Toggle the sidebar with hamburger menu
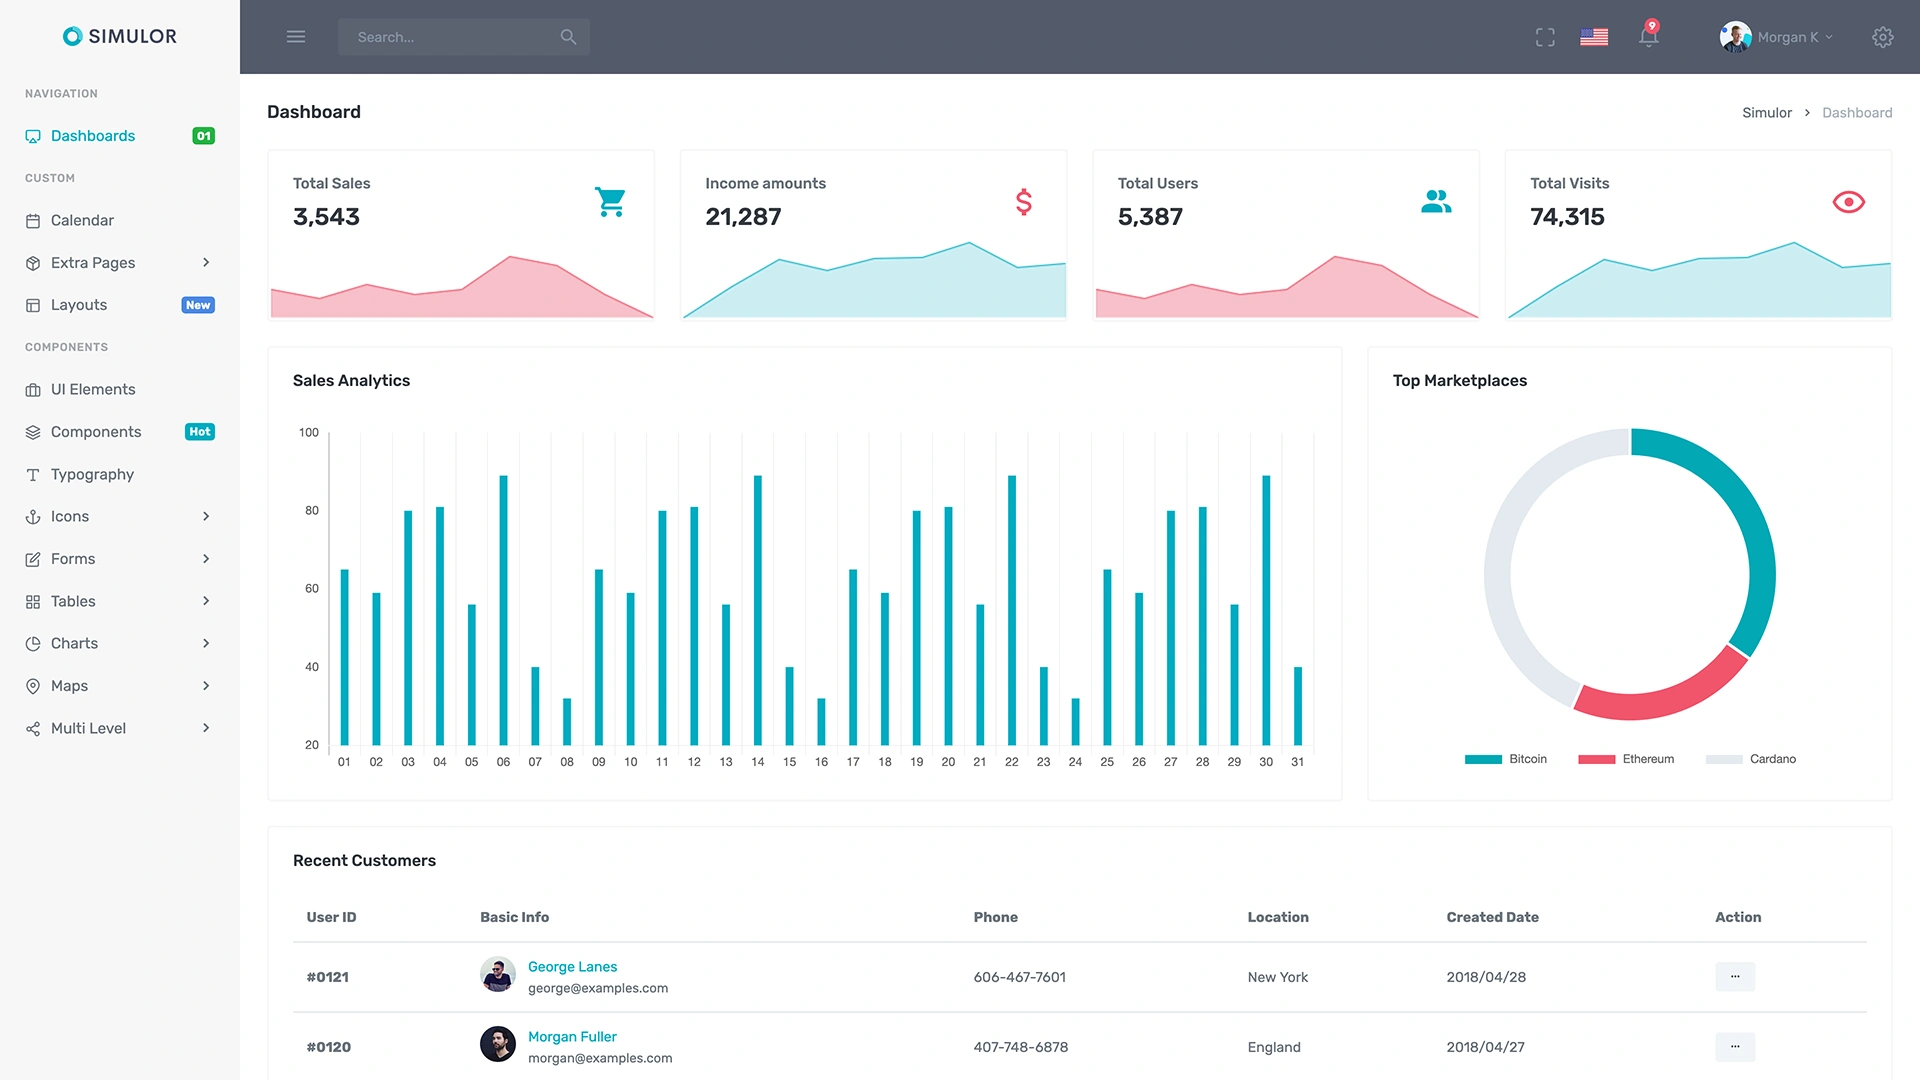This screenshot has height=1080, width=1920. (296, 36)
